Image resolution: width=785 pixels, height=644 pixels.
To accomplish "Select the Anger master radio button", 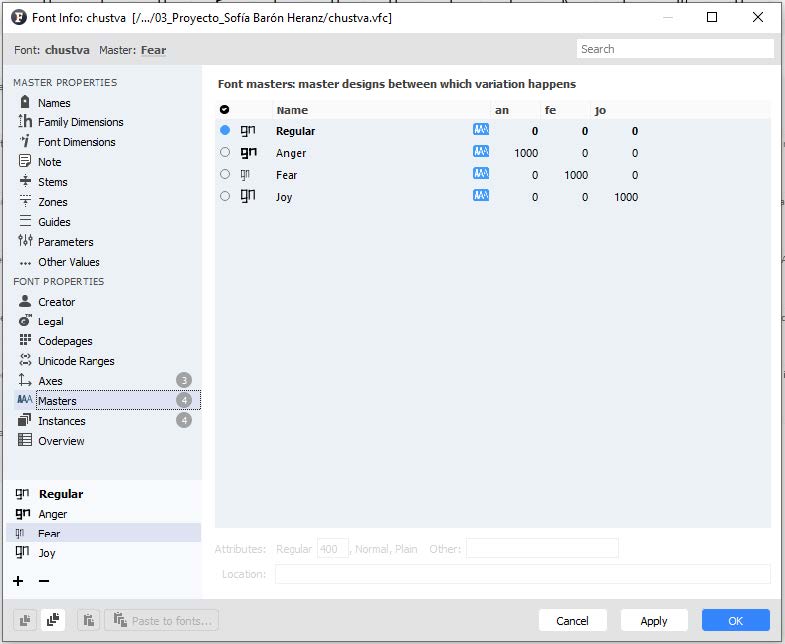I will tap(225, 153).
